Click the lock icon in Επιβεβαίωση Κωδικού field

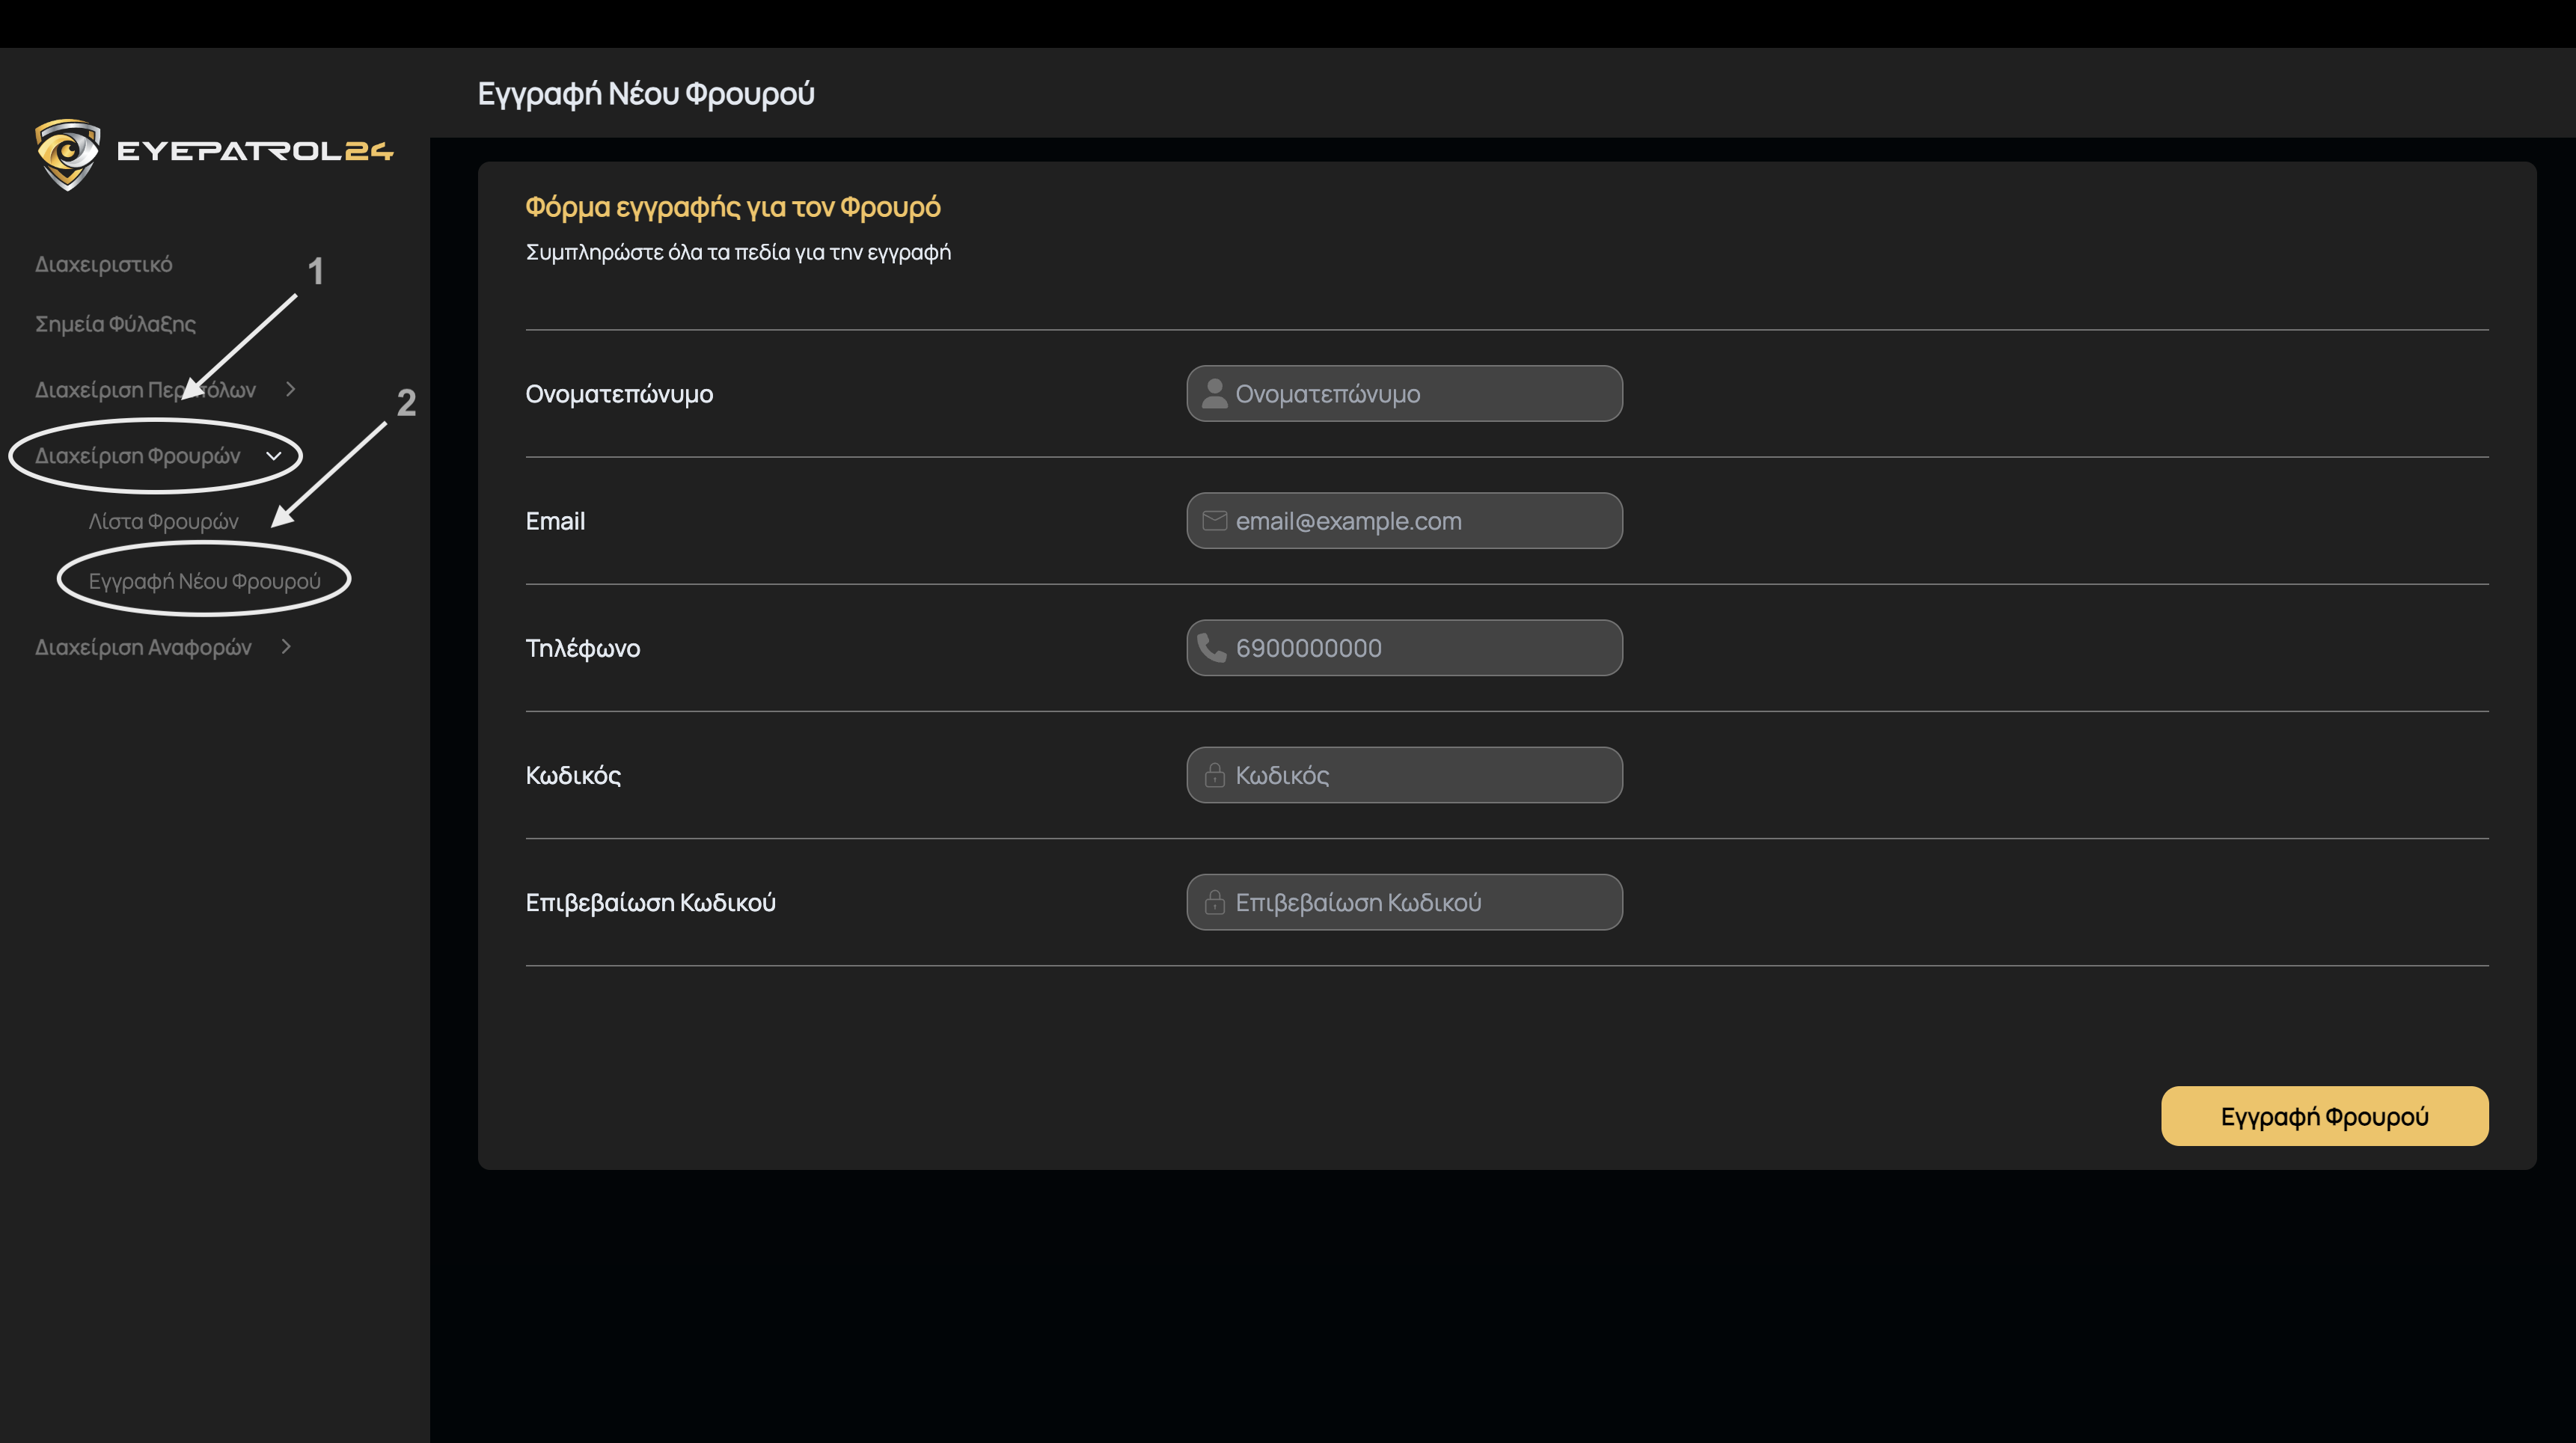pyautogui.click(x=1214, y=902)
